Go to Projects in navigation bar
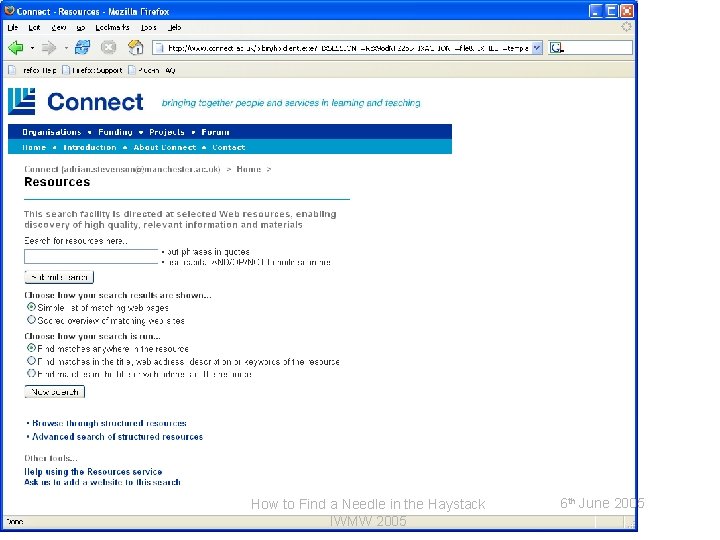The image size is (720, 540). [167, 132]
